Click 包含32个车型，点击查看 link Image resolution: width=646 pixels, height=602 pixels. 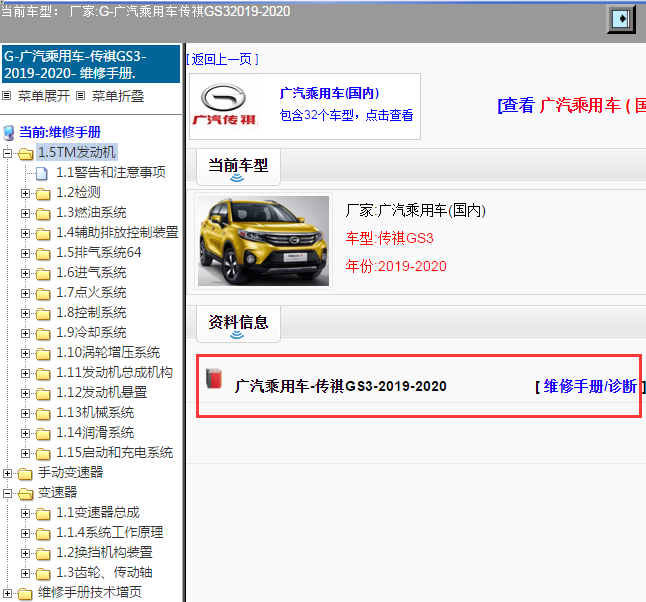[346, 115]
